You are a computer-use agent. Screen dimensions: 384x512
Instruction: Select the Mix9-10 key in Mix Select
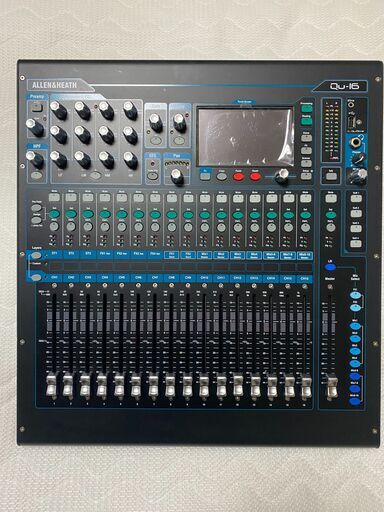[356, 401]
